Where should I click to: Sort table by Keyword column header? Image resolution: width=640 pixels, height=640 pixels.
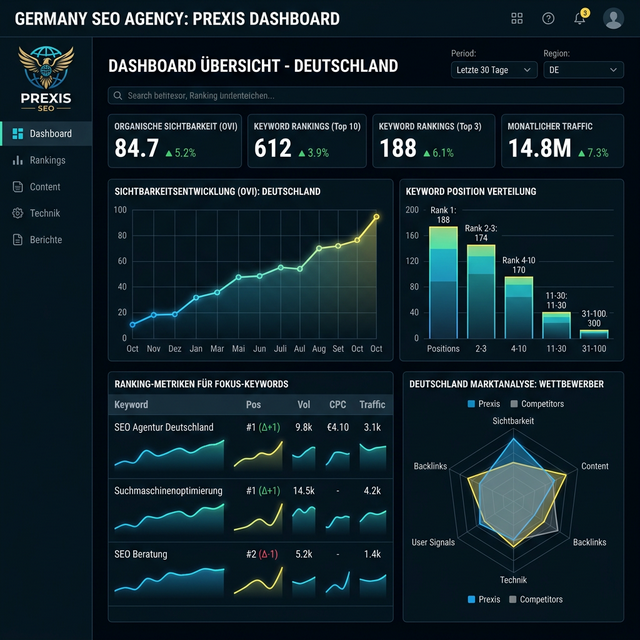pyautogui.click(x=131, y=404)
